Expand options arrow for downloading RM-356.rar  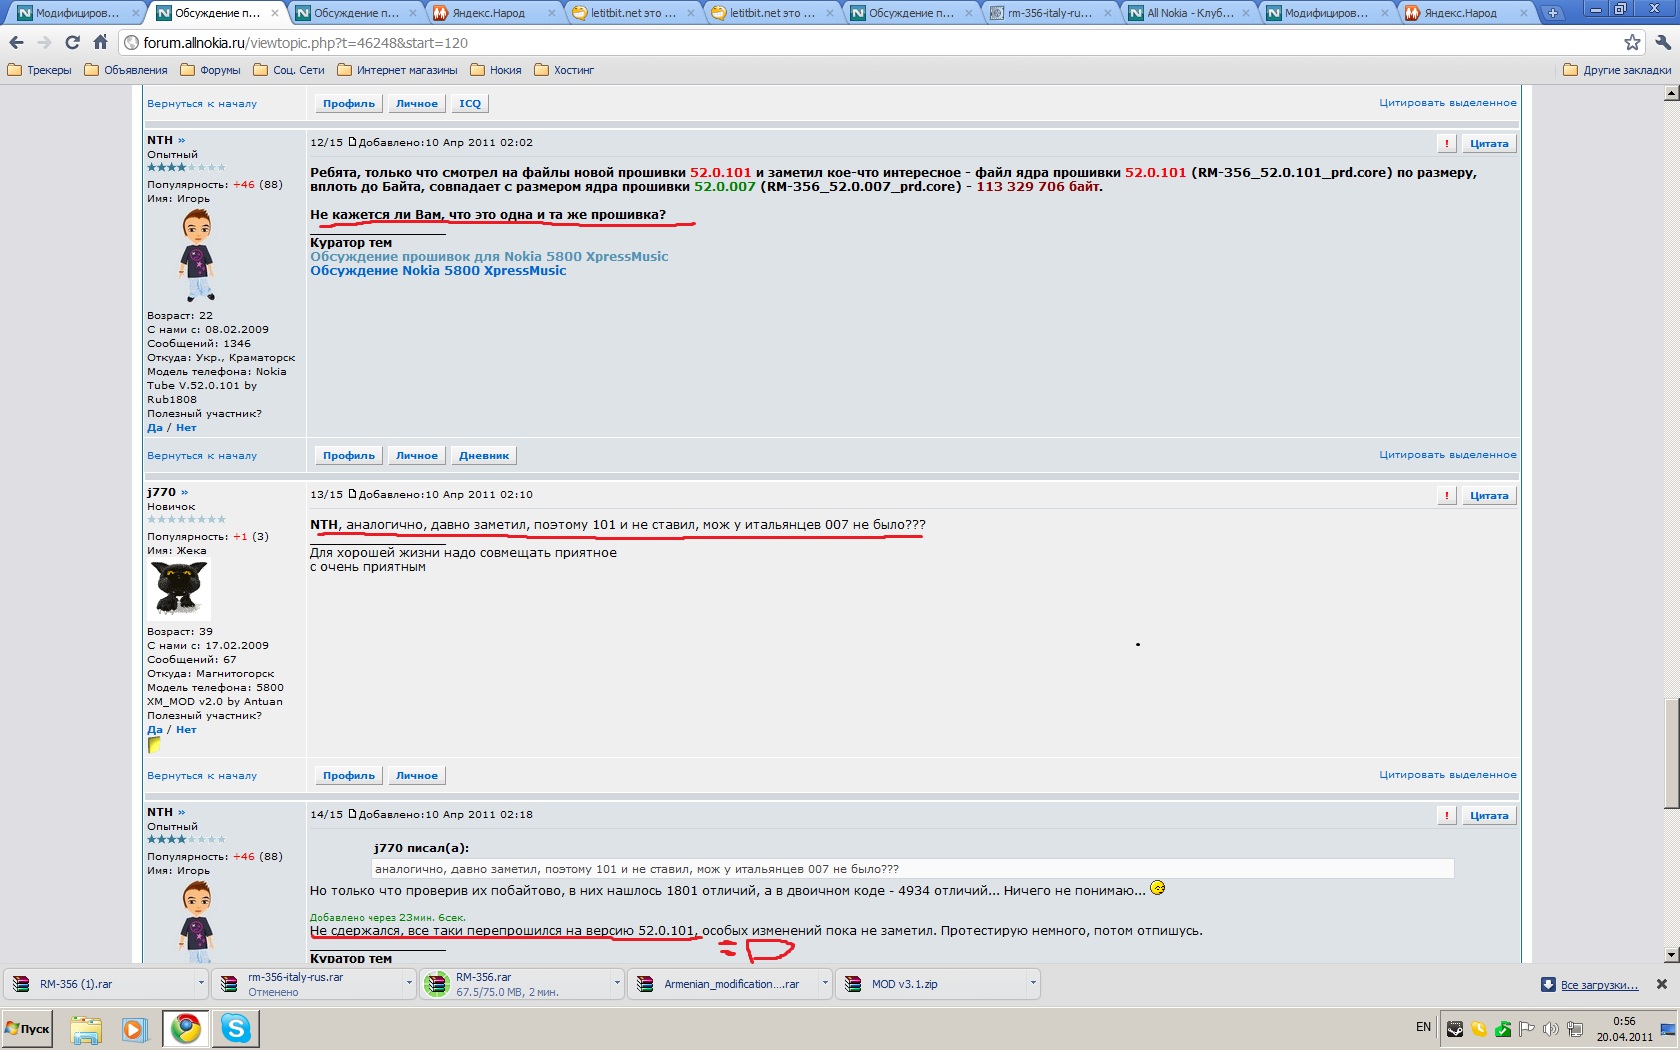[616, 984]
